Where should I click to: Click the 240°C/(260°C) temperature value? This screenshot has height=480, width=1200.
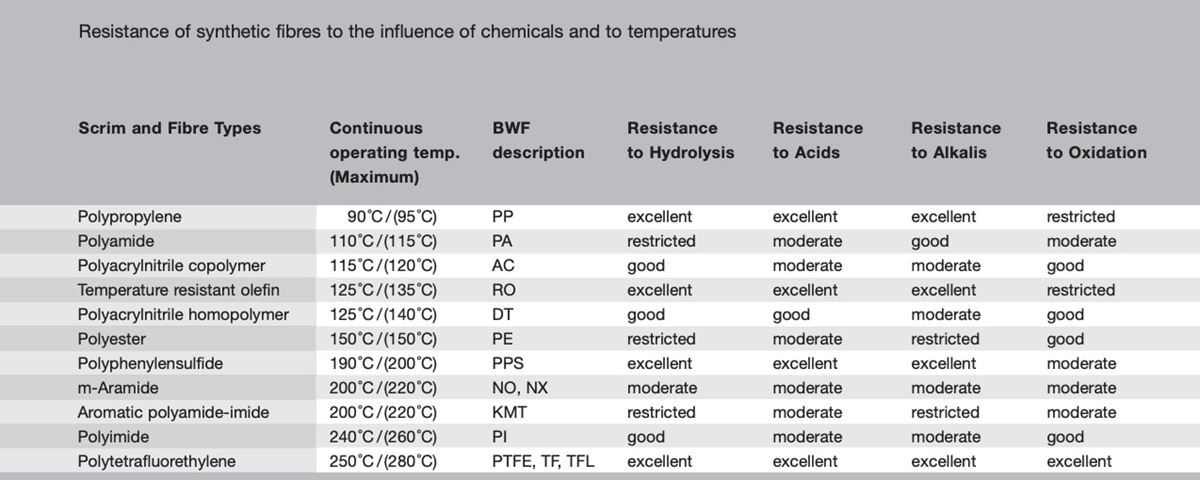click(383, 437)
